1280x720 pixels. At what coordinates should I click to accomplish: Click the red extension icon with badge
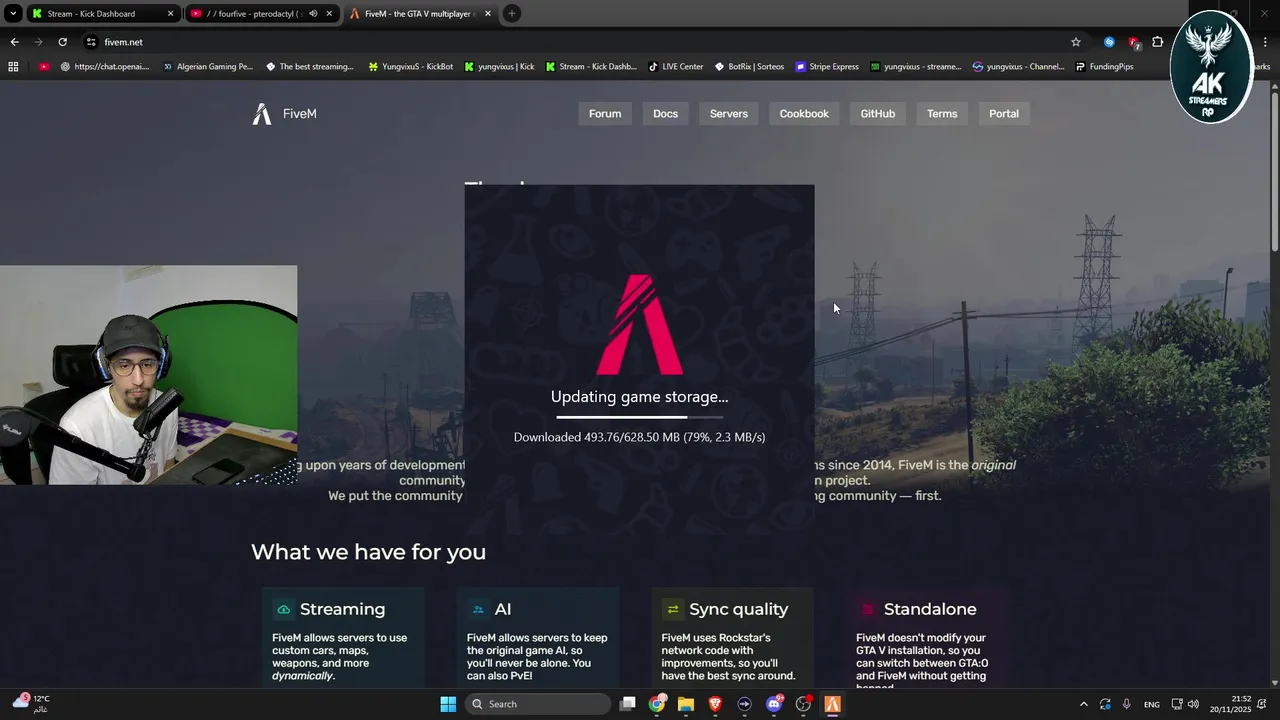[1134, 42]
